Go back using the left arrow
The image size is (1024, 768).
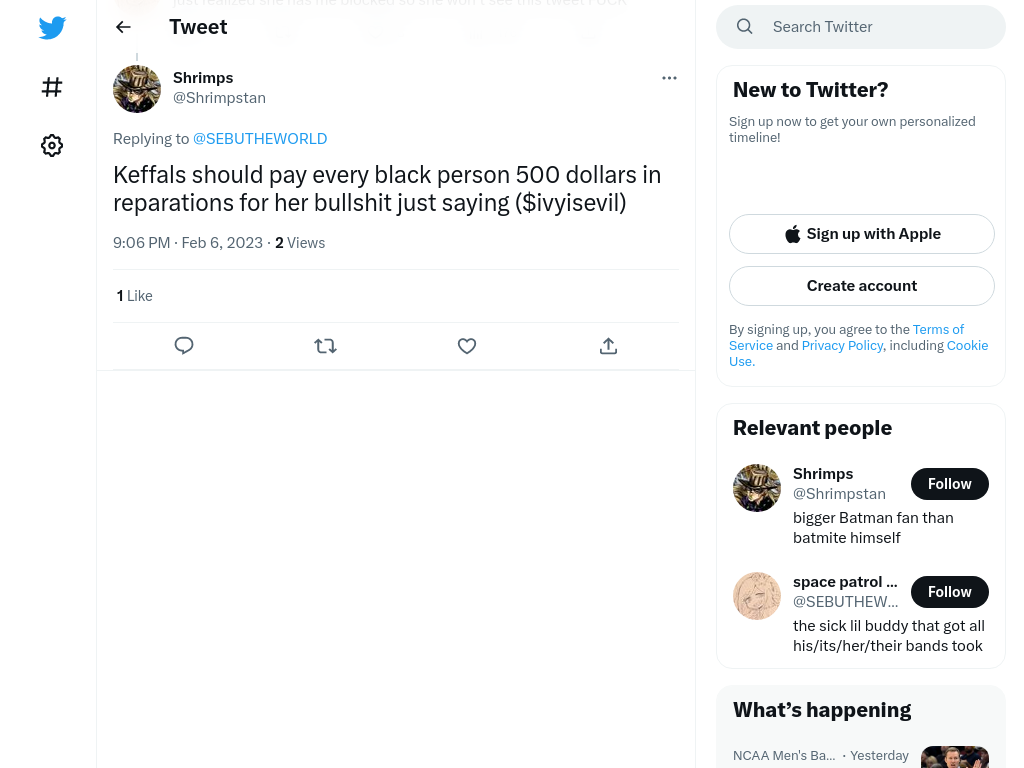[123, 27]
